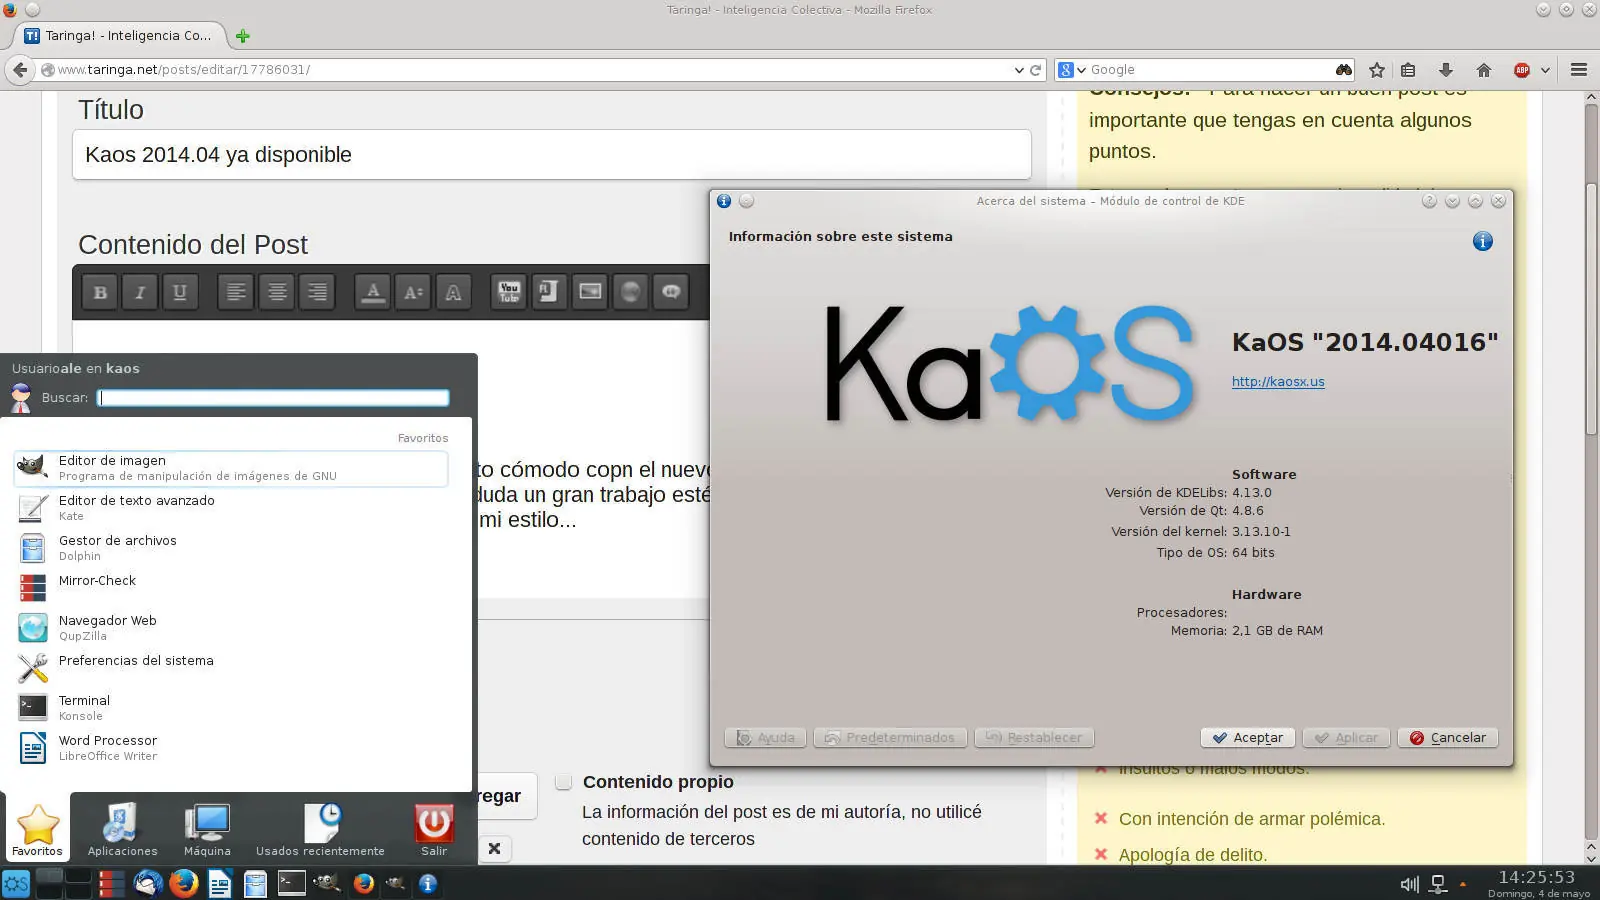The image size is (1600, 900).
Task: Launch Thunderbird from the taskbar
Action: 148,883
